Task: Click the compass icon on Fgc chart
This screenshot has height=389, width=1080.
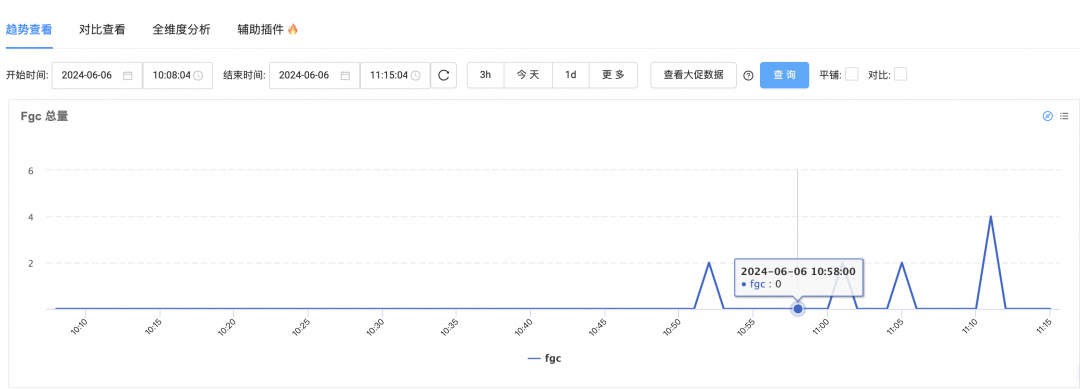Action: pyautogui.click(x=1048, y=116)
